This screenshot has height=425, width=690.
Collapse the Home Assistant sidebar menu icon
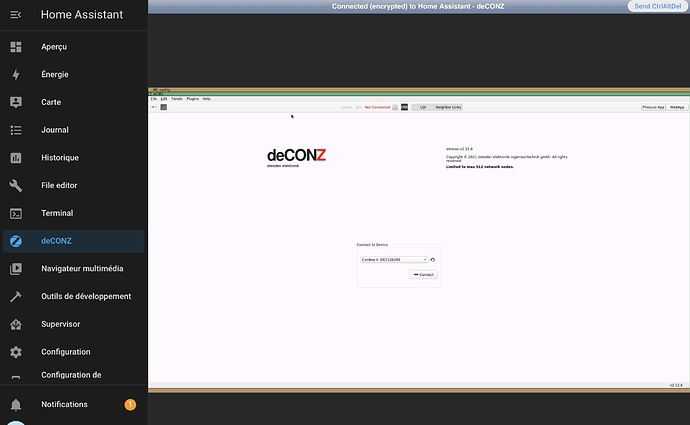pyautogui.click(x=16, y=15)
